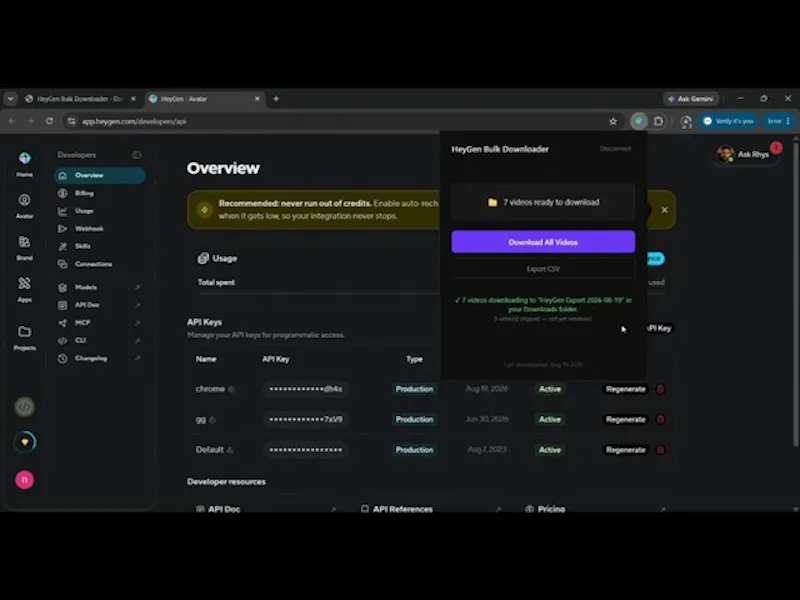
Task: Open Brand section in left rail
Action: 24,247
